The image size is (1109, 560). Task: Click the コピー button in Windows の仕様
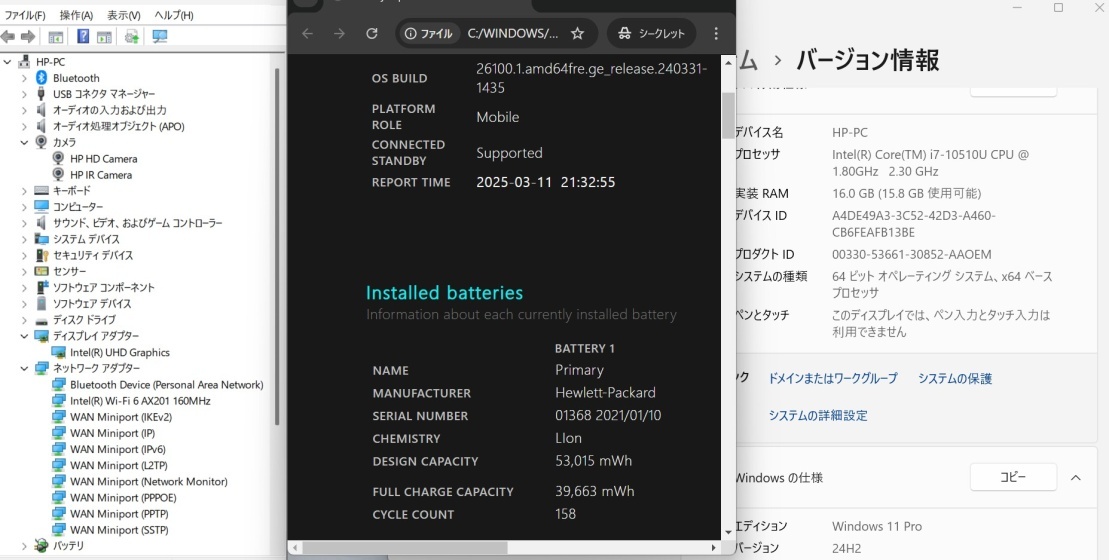click(1013, 477)
